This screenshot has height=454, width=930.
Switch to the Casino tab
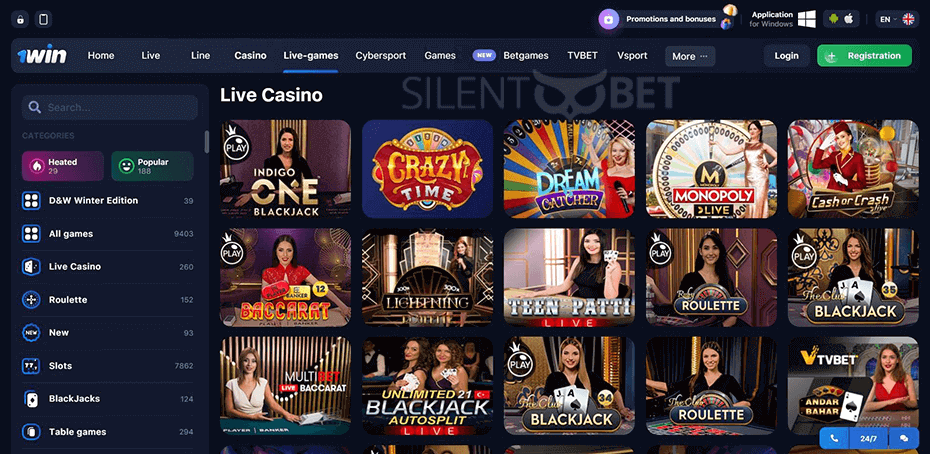[x=250, y=55]
